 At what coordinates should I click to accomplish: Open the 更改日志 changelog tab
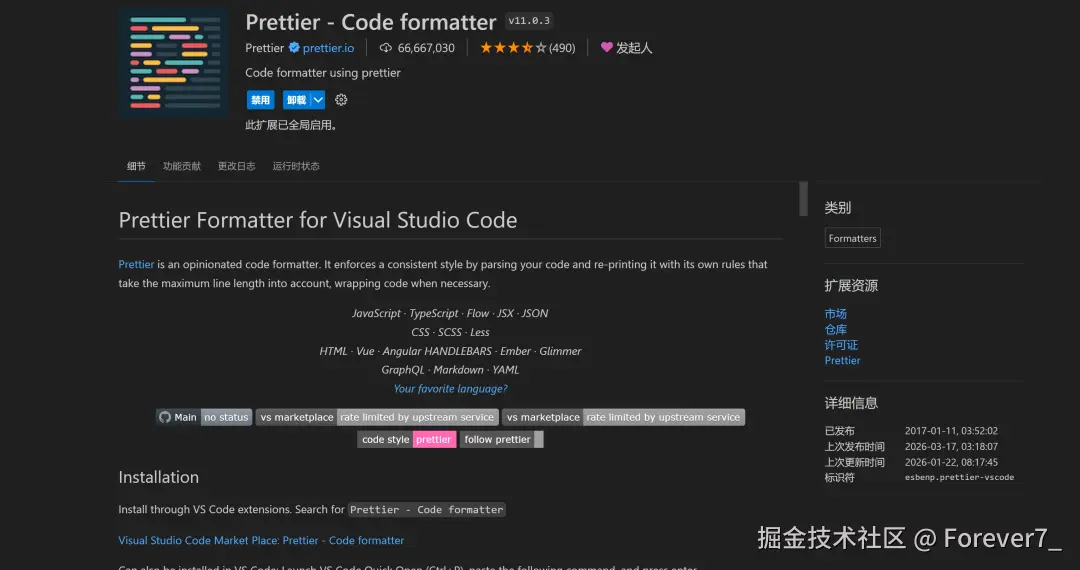(x=237, y=166)
